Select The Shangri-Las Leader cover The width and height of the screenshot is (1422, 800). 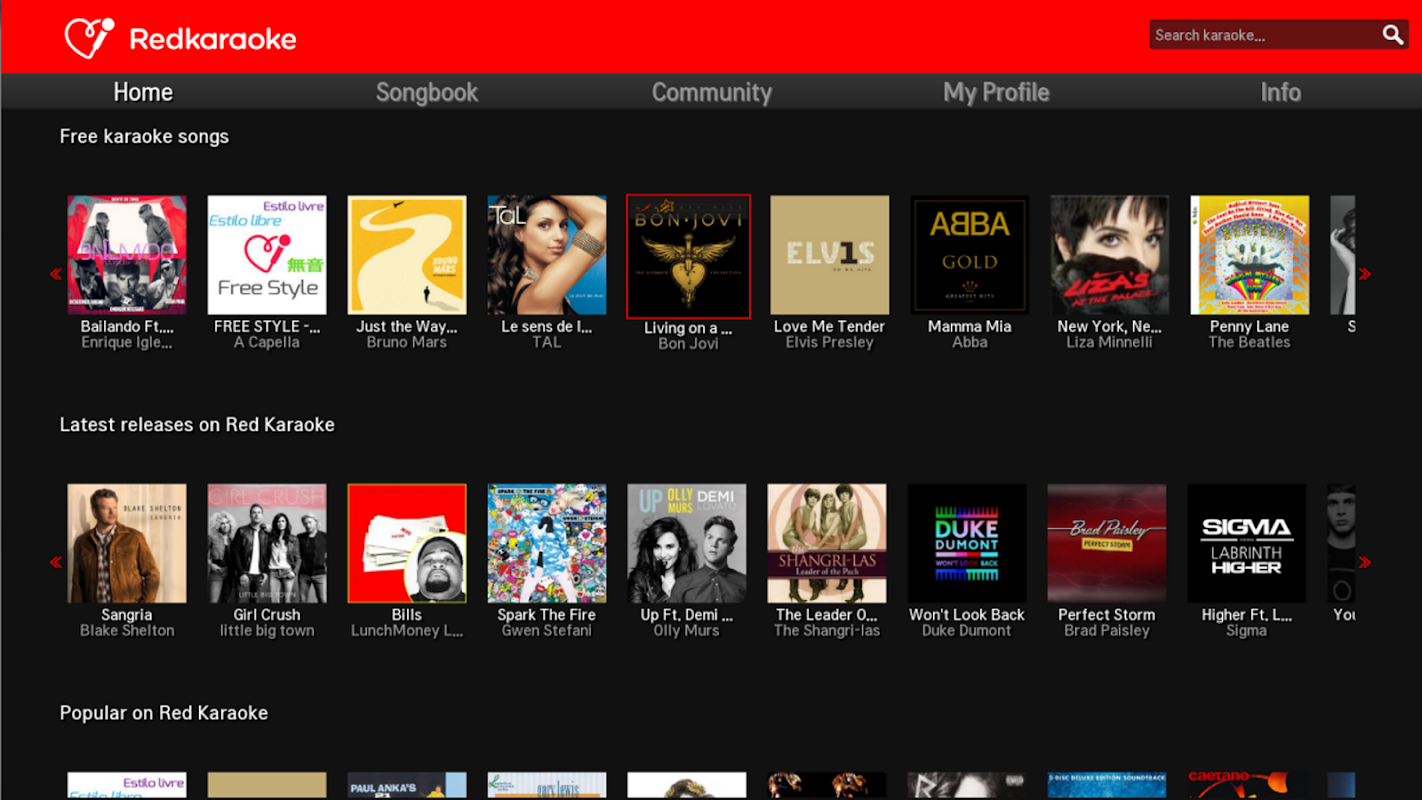click(827, 544)
